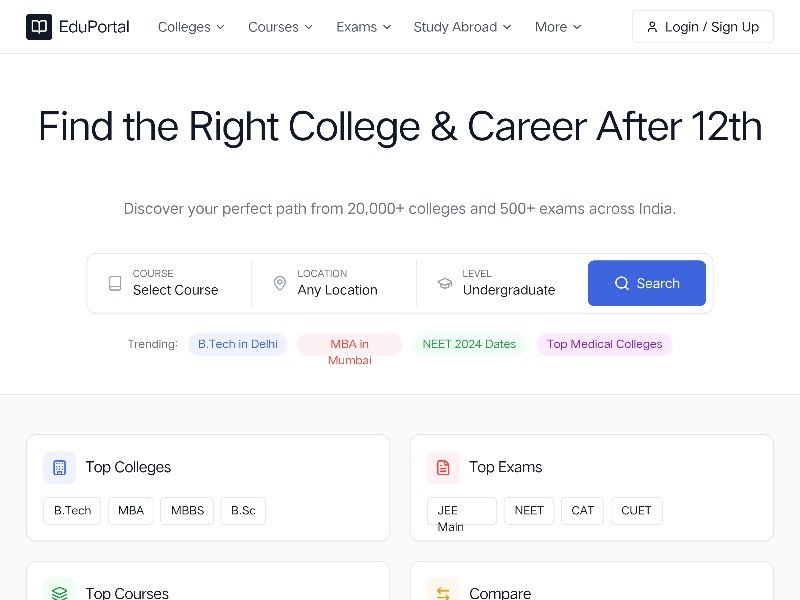Screen dimensions: 800x600
Task: Open the Exams navigation menu
Action: click(x=363, y=27)
